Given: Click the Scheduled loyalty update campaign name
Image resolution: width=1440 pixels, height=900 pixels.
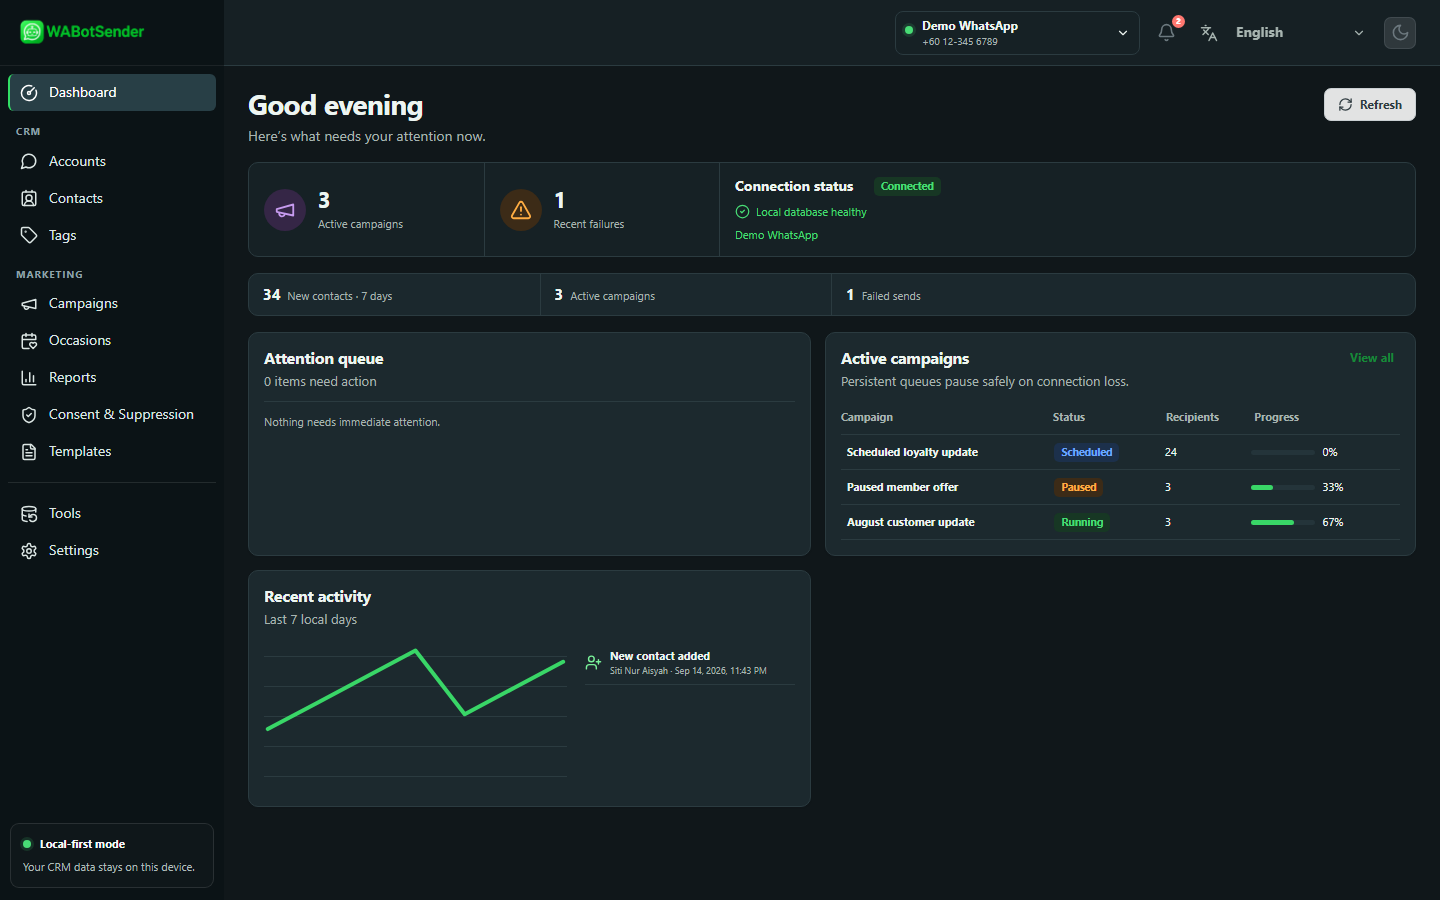Looking at the screenshot, I should 912,452.
